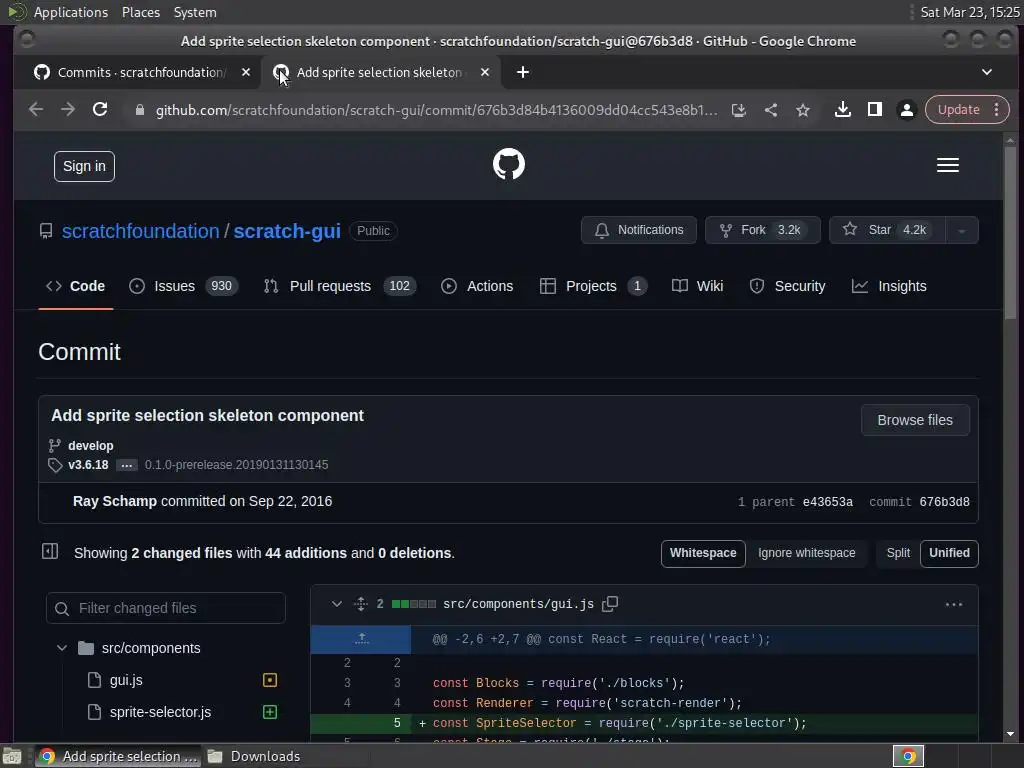Click added indicator beside sprite-selector.js

pyautogui.click(x=270, y=712)
